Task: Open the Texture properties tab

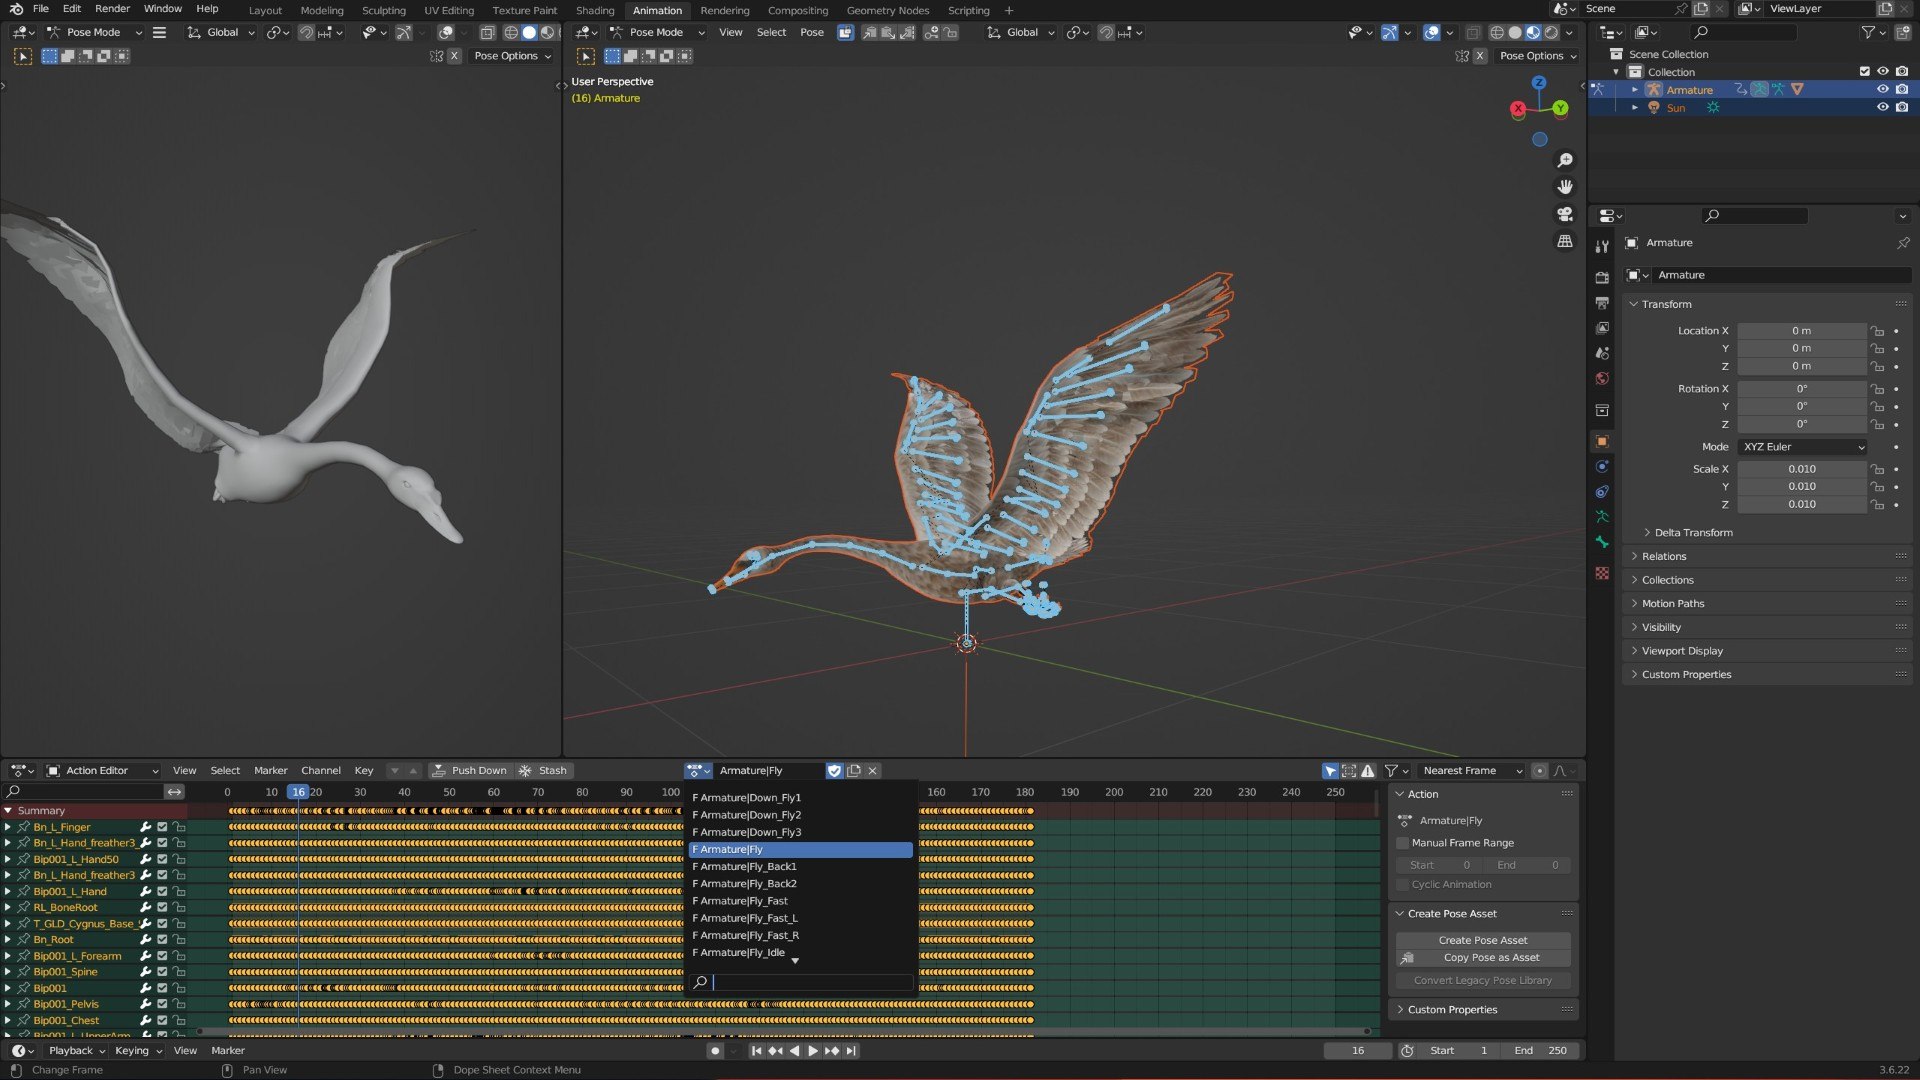Action: pos(1602,573)
